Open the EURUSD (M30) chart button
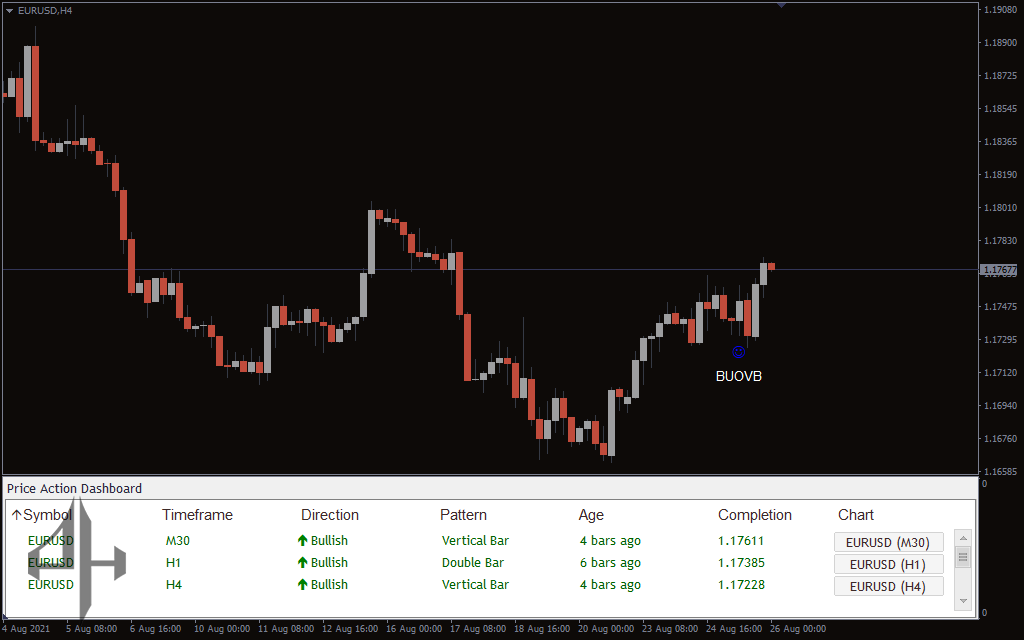The image size is (1024, 640). (x=888, y=542)
